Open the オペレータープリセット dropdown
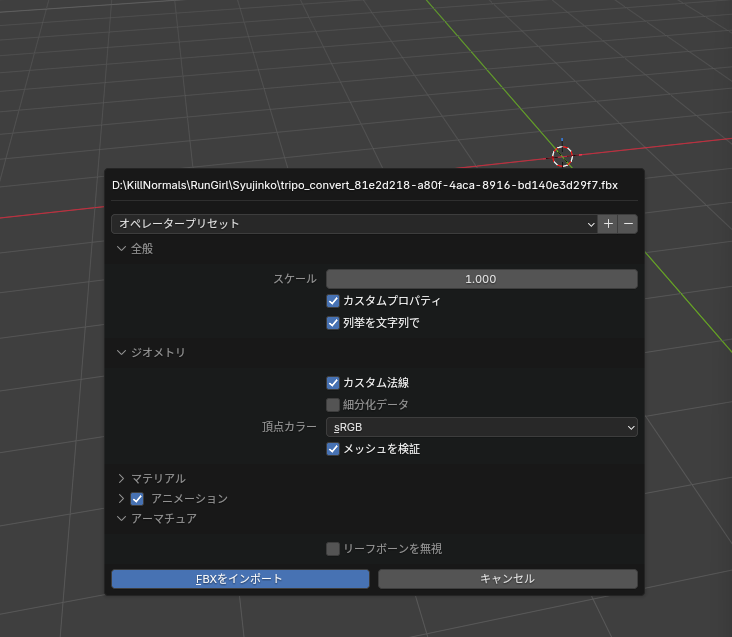 [354, 224]
